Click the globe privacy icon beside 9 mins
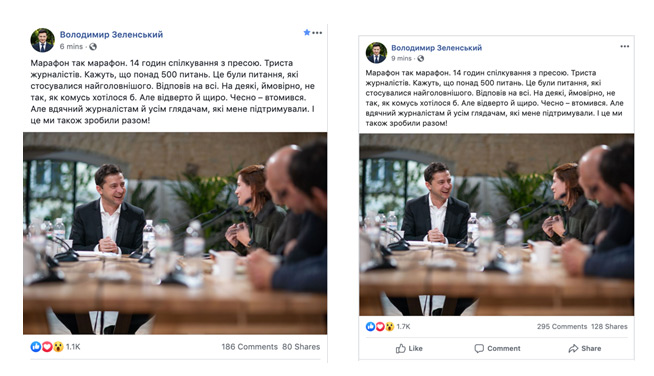This screenshot has height=376, width=654. [x=420, y=58]
